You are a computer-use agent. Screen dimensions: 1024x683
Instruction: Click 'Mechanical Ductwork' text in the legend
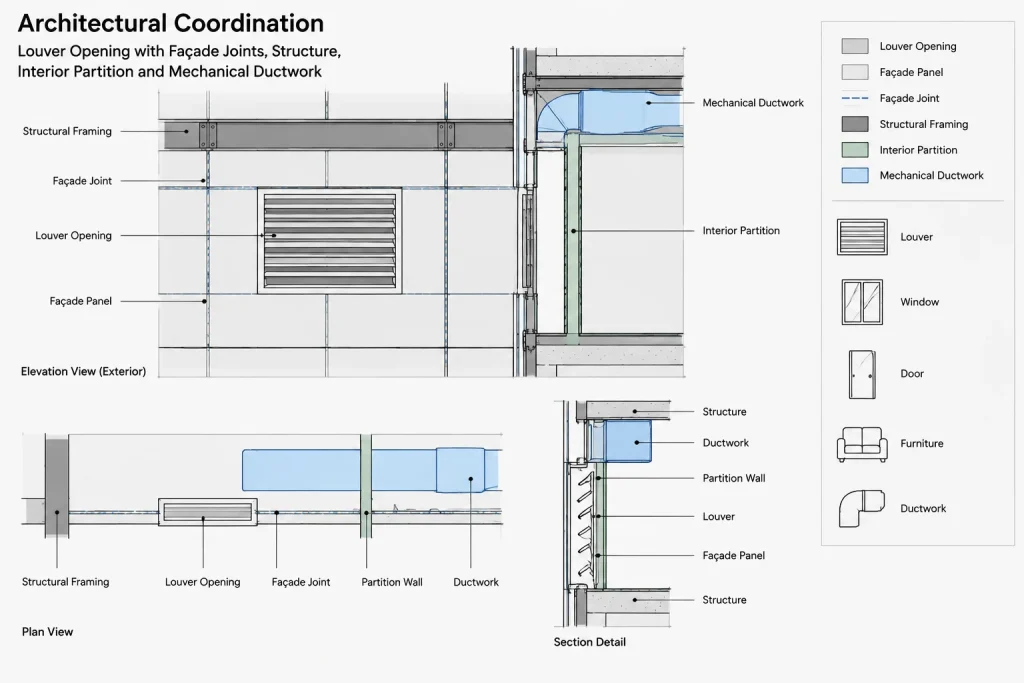coord(931,176)
